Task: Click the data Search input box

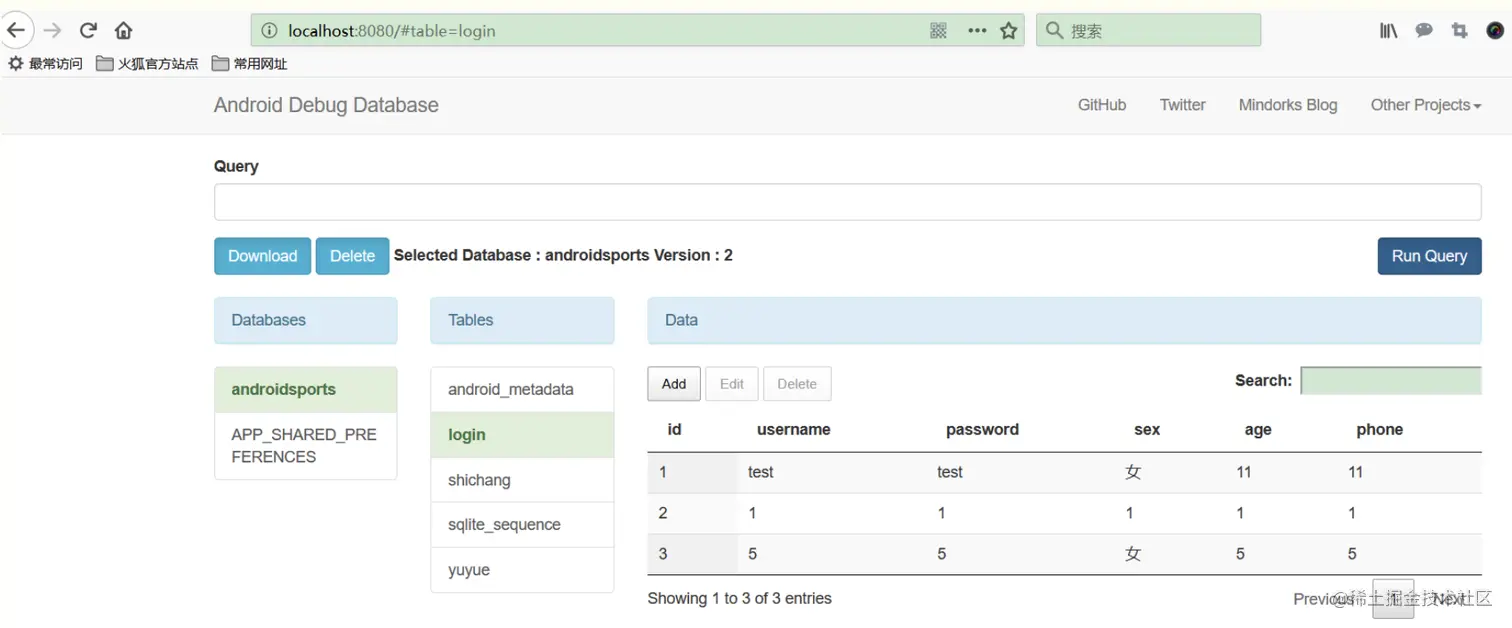Action: (x=1390, y=381)
